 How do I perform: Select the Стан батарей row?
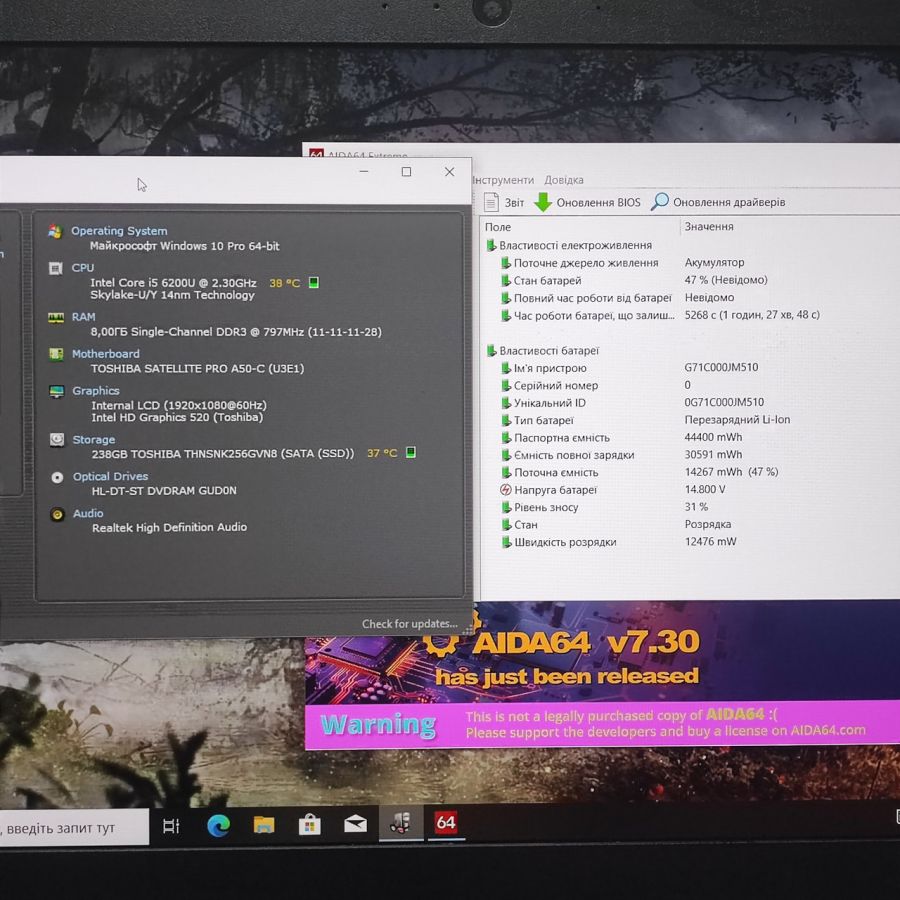pyautogui.click(x=689, y=280)
